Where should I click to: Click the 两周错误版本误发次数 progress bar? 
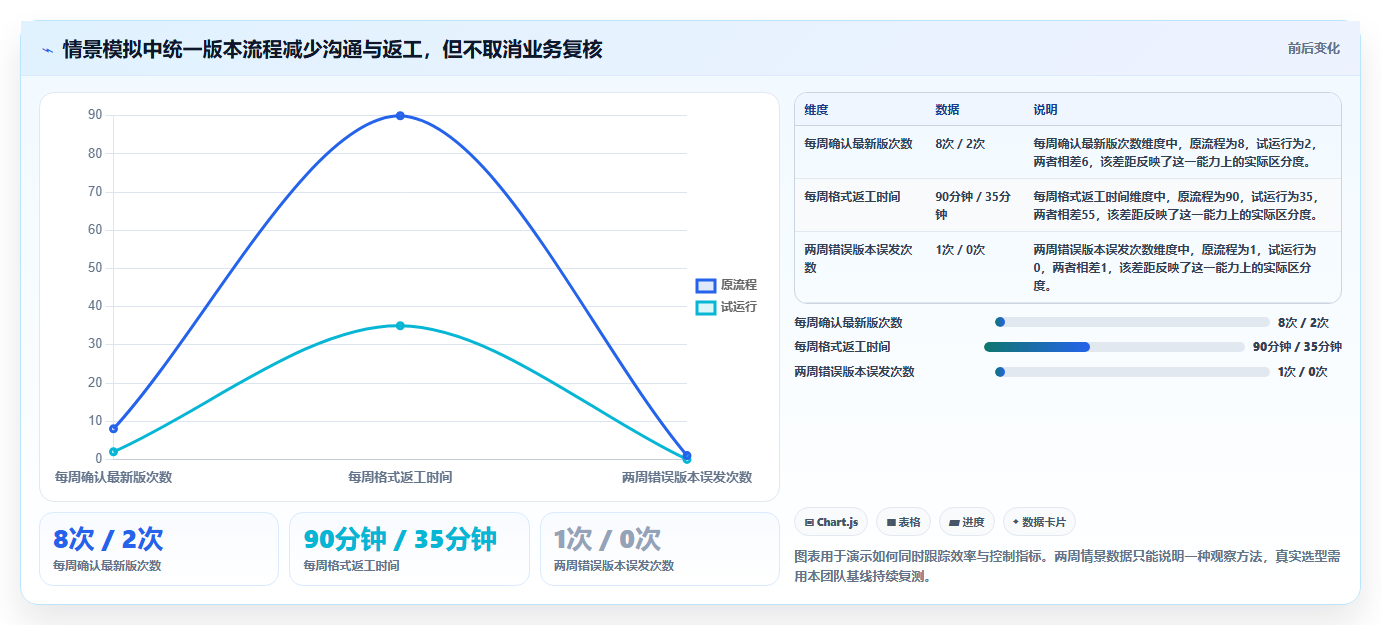(x=1132, y=372)
